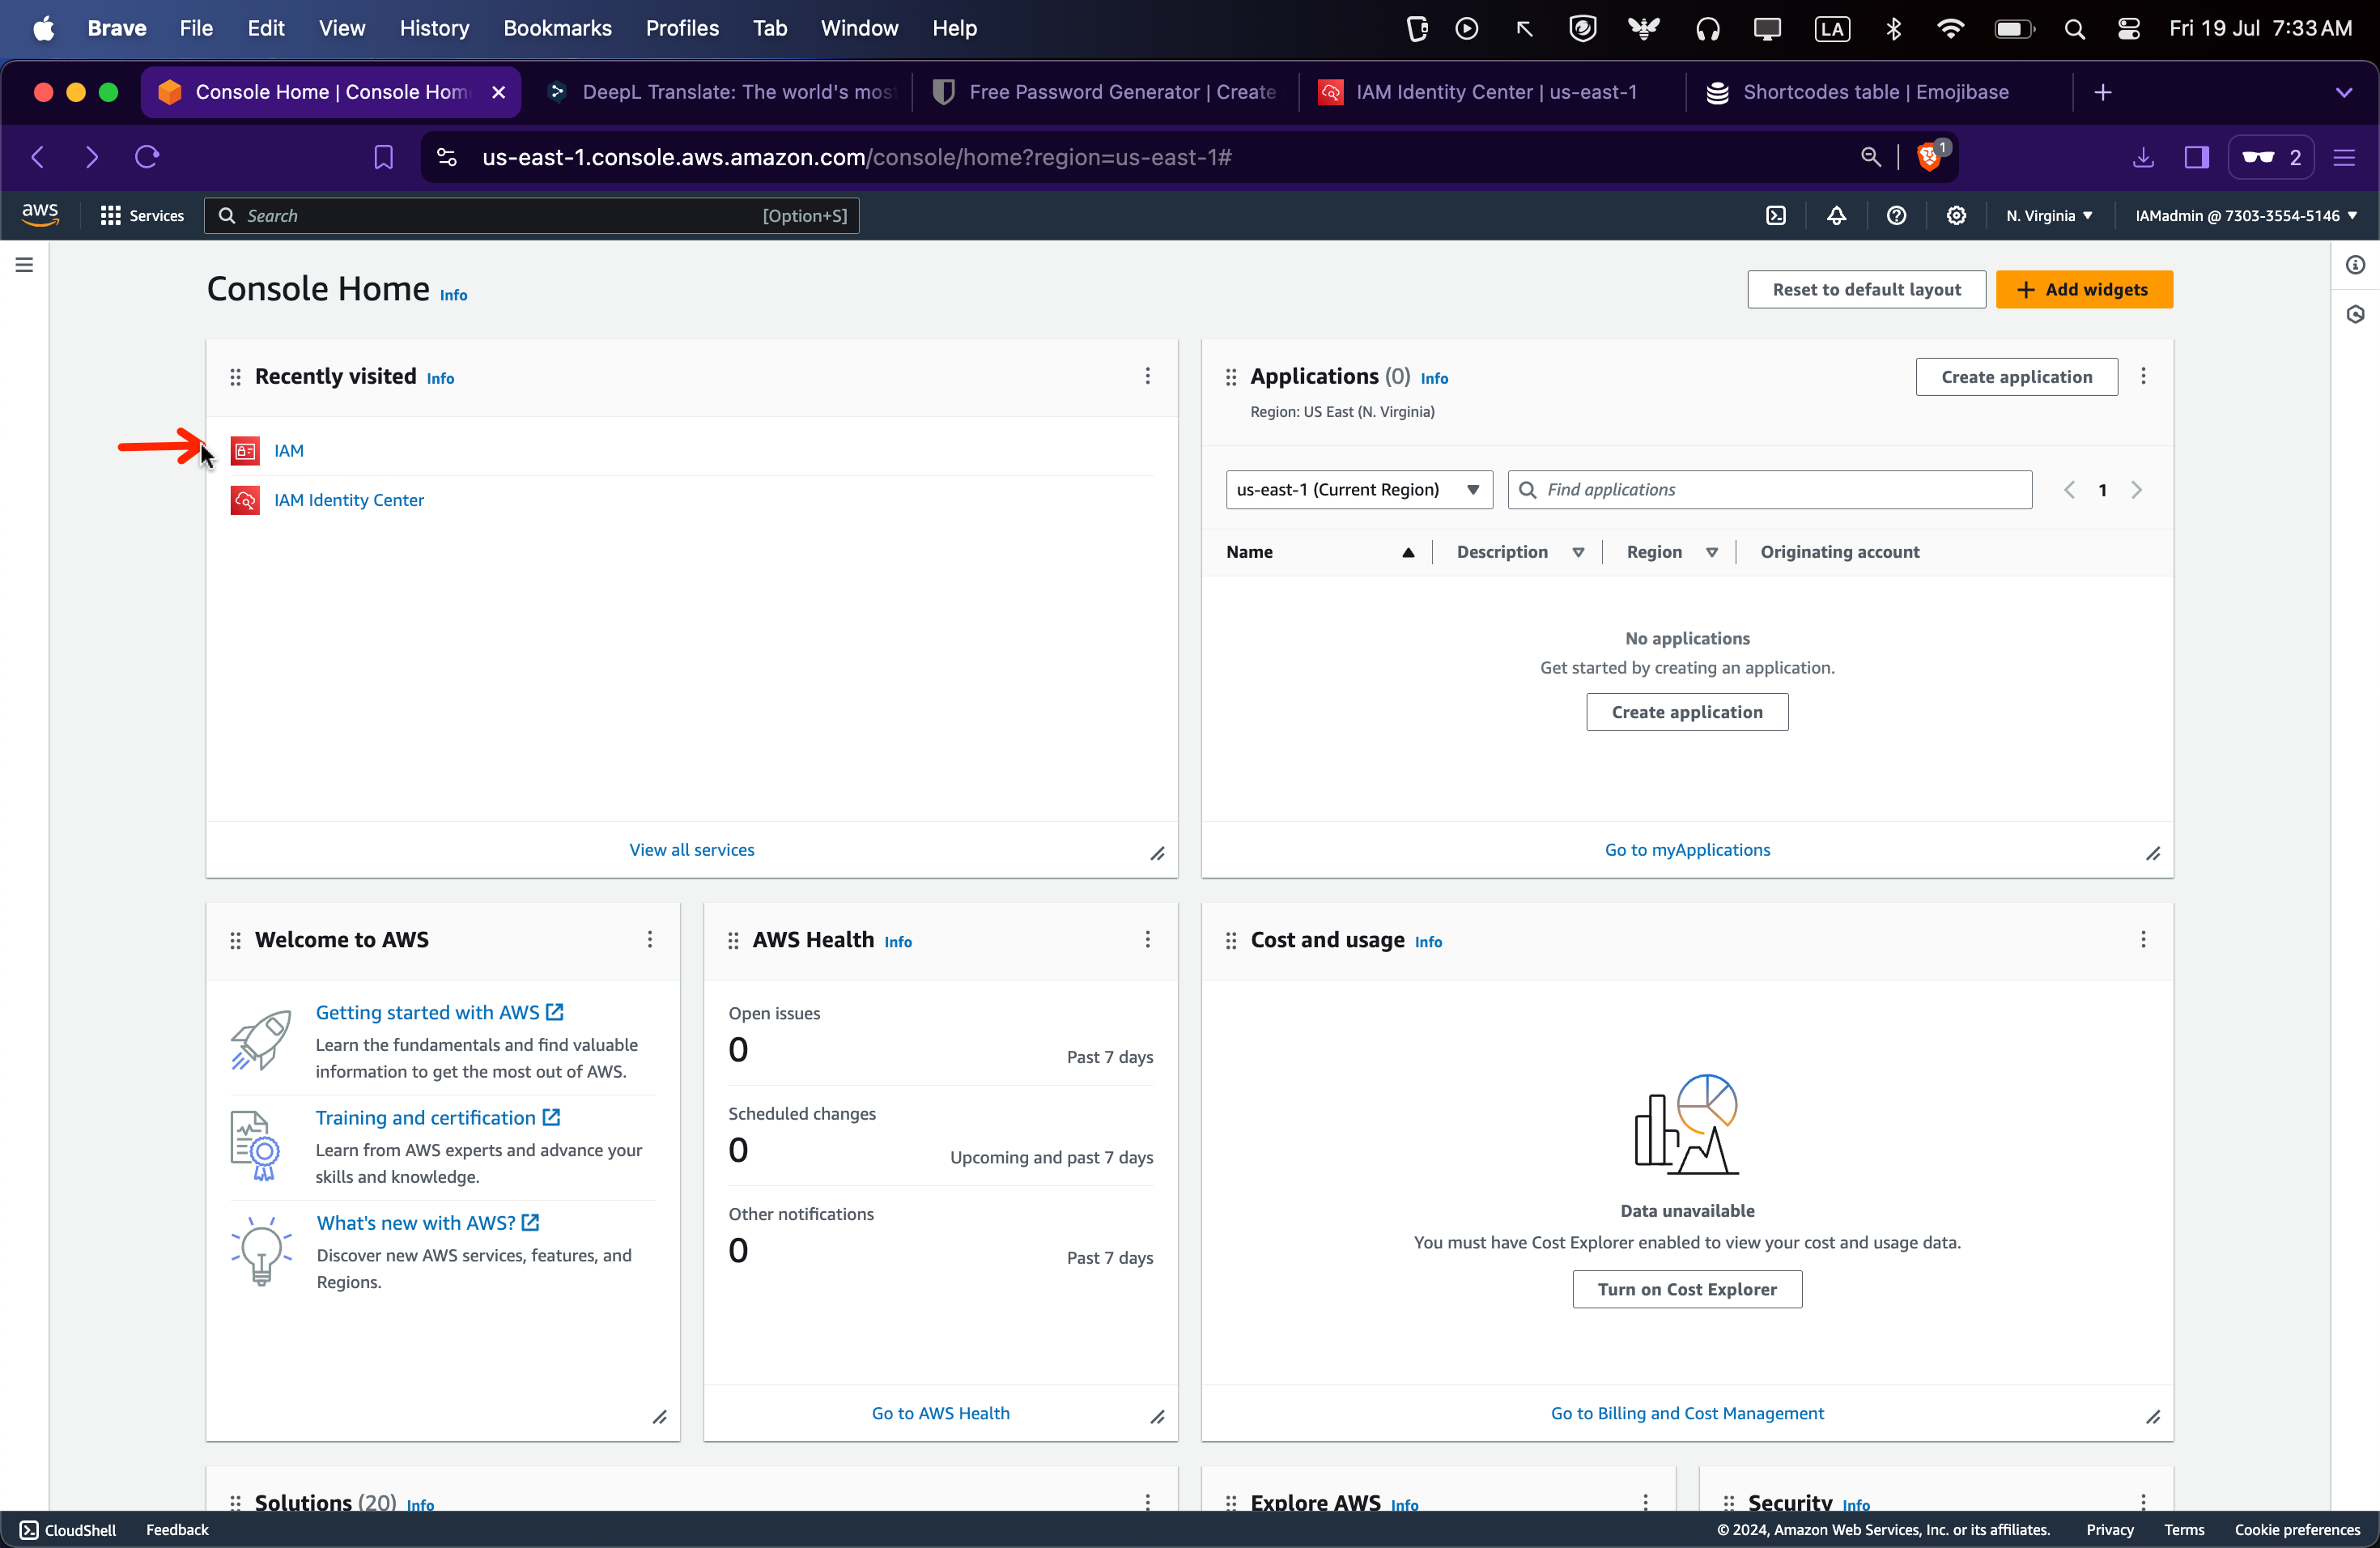
Task: Open the Bookmarks menu in the menu bar
Action: pos(557,28)
